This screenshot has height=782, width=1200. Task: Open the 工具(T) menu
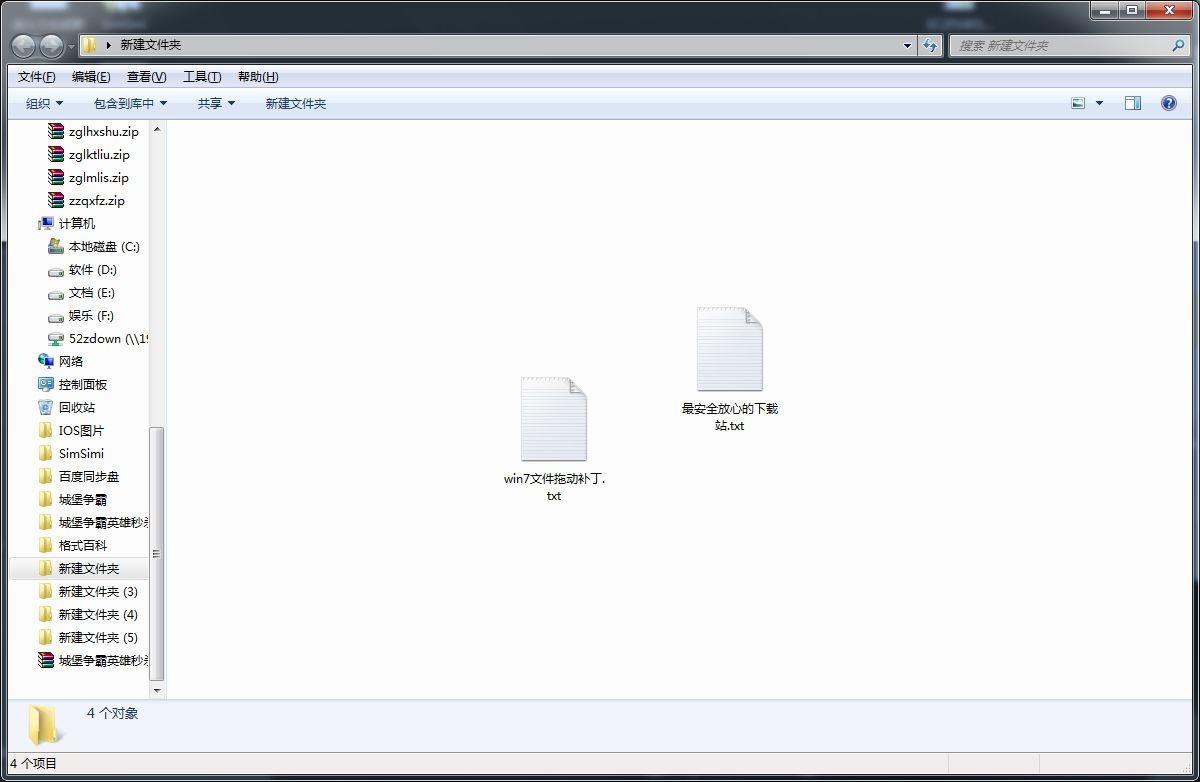(202, 77)
